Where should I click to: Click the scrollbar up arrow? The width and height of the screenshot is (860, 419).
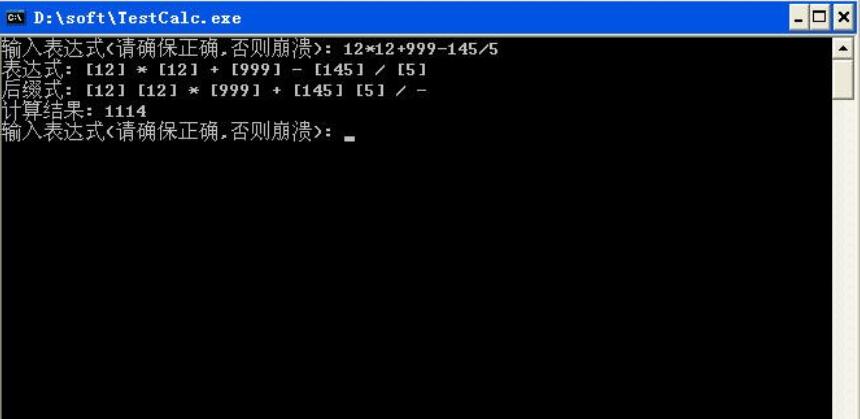[843, 49]
